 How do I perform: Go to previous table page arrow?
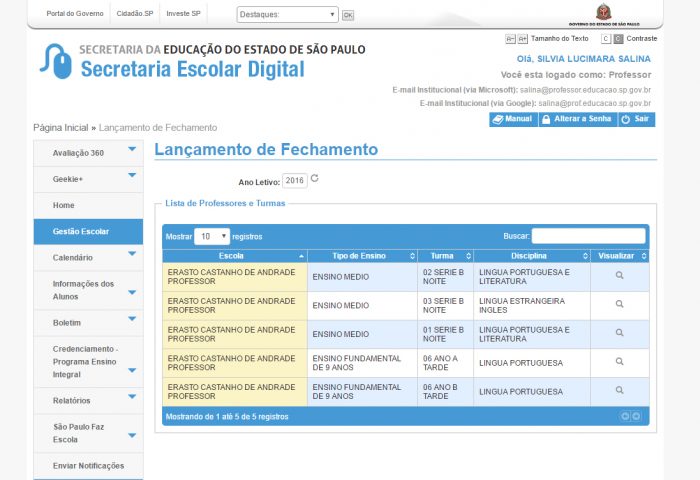pos(625,416)
